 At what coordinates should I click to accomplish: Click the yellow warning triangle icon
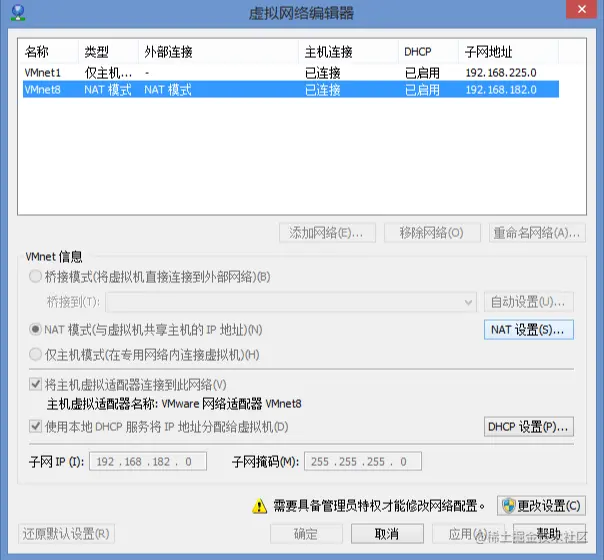[x=259, y=506]
